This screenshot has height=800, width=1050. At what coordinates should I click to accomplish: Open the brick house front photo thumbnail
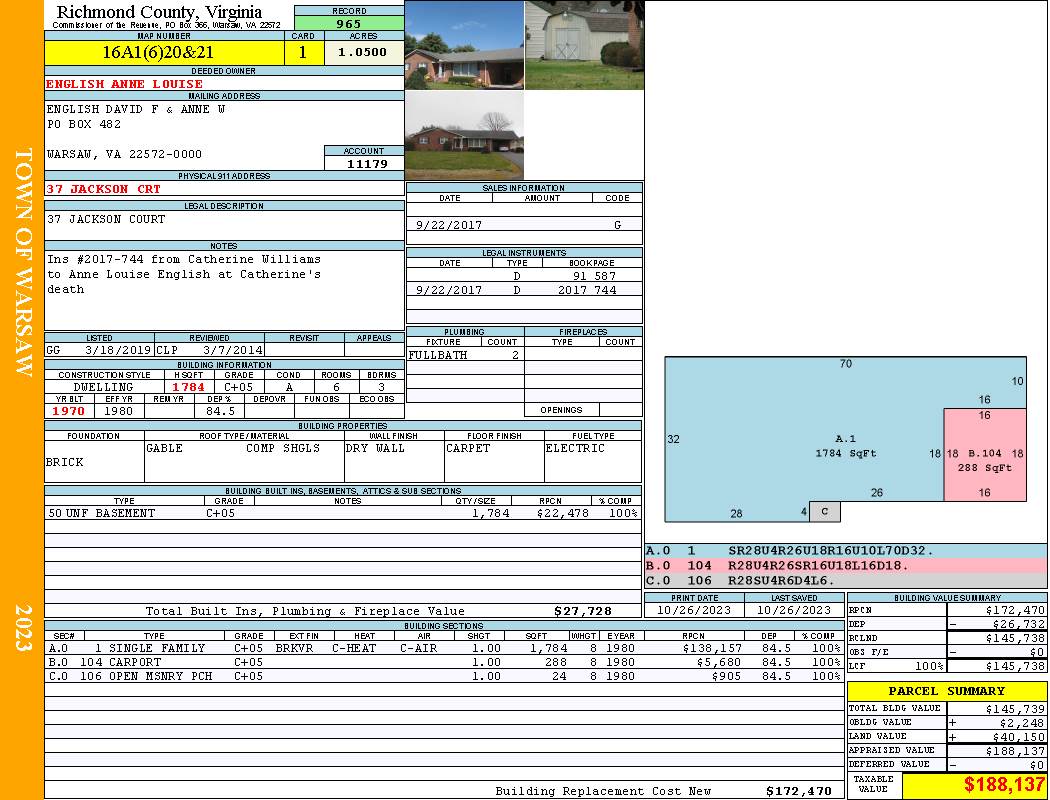click(x=464, y=45)
